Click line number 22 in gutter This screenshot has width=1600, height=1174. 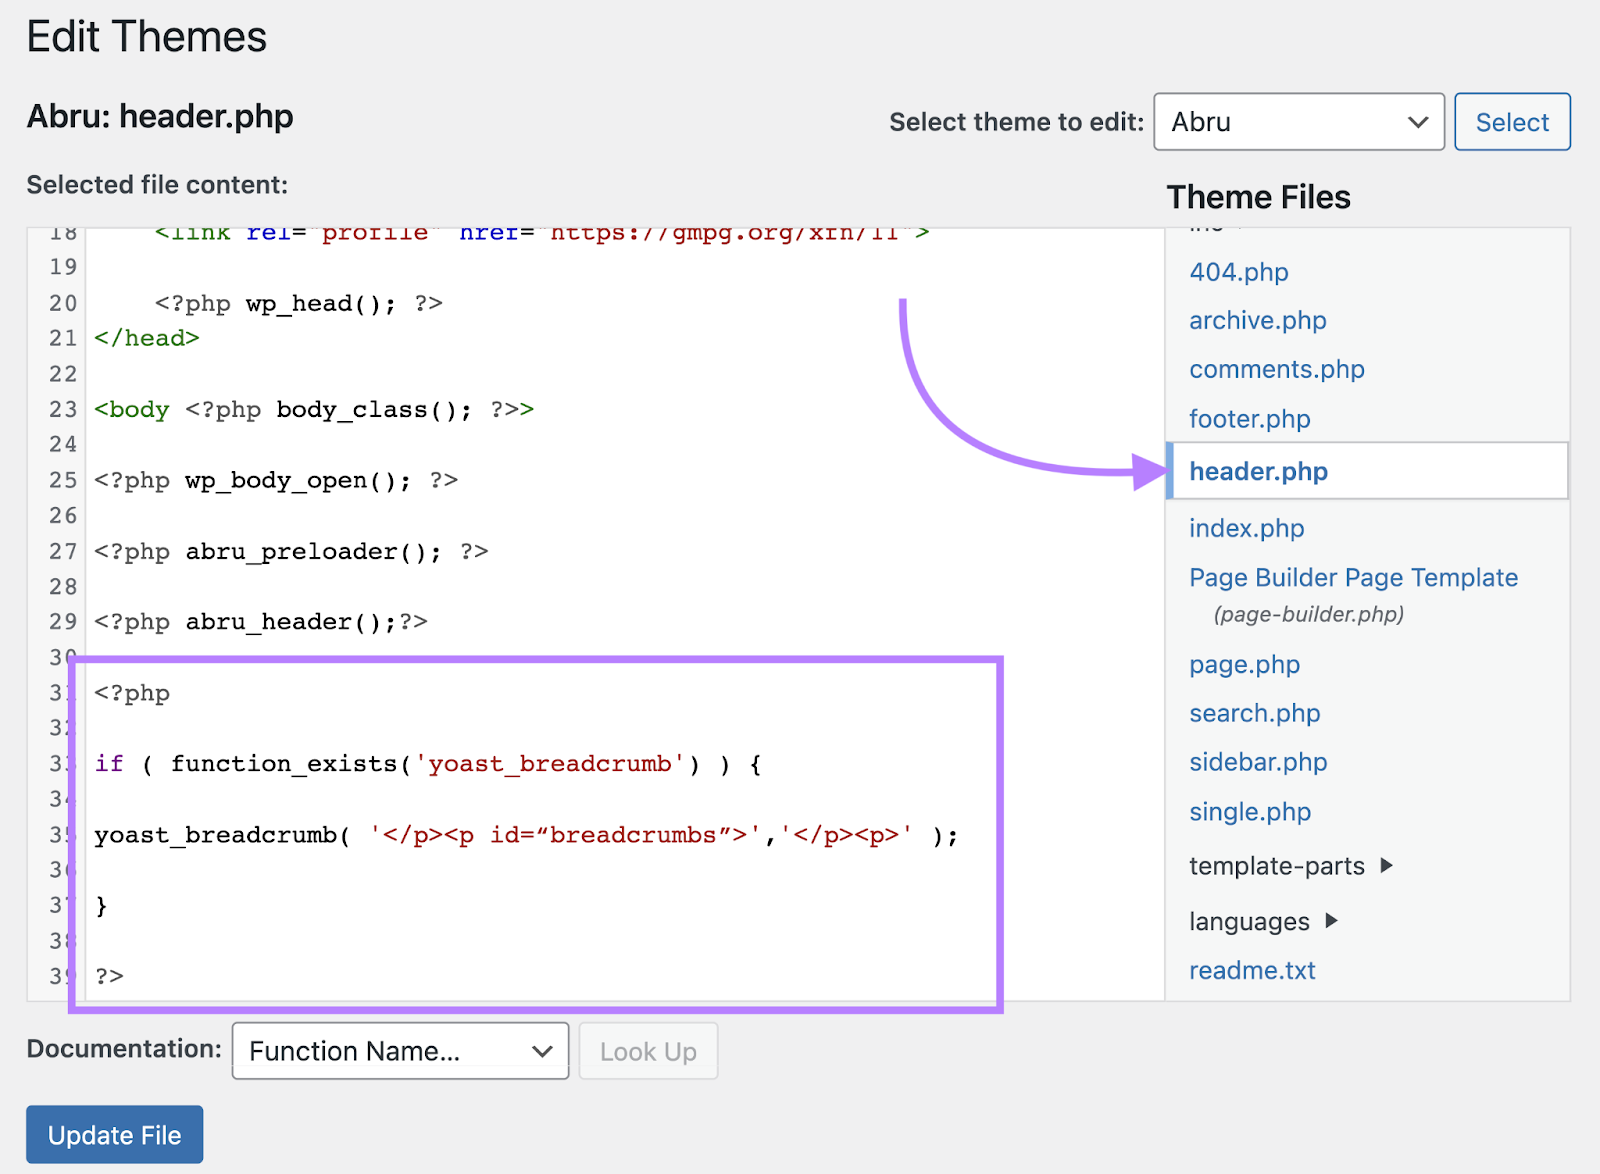pos(63,374)
